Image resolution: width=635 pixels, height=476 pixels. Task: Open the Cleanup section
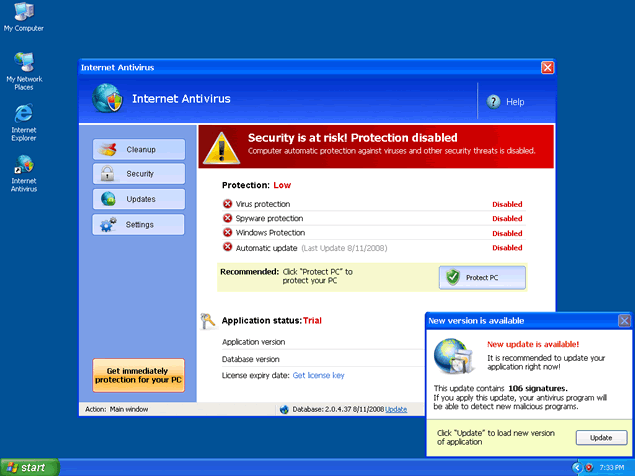point(139,149)
